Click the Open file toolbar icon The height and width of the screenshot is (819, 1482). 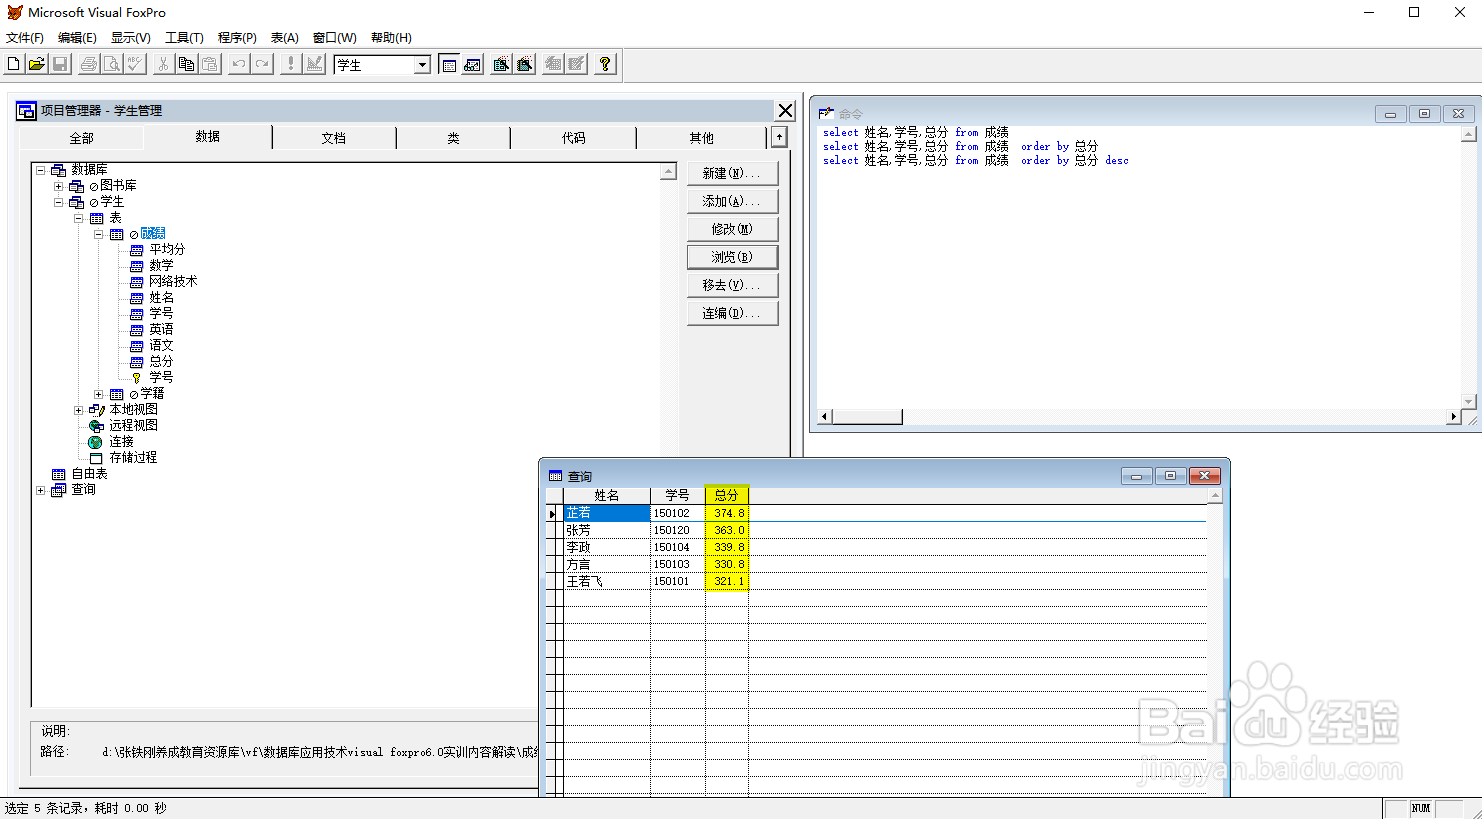pyautogui.click(x=37, y=64)
